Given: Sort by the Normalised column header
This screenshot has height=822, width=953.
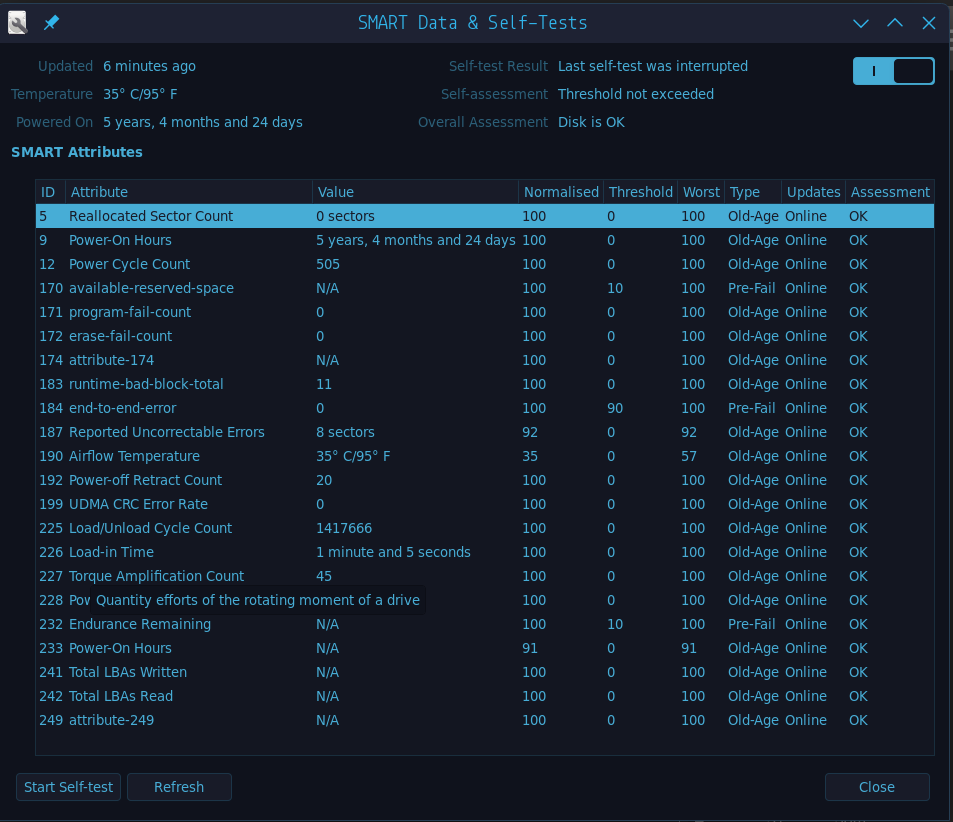Looking at the screenshot, I should click(x=561, y=192).
